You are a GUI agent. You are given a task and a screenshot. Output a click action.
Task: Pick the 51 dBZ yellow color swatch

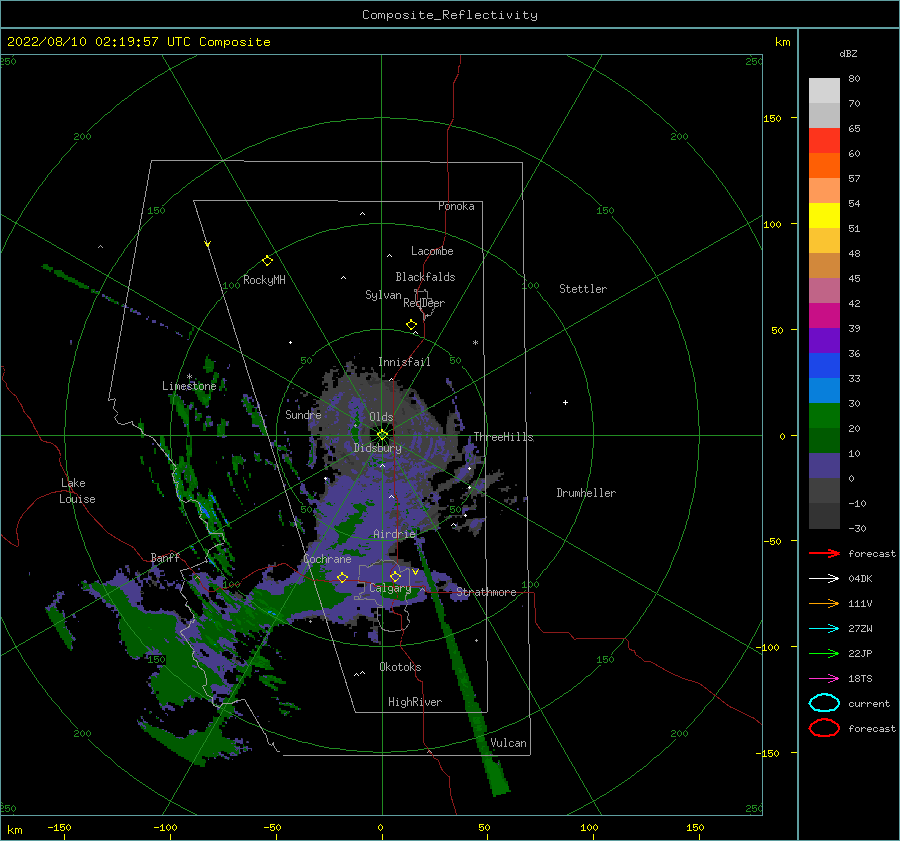[x=824, y=215]
